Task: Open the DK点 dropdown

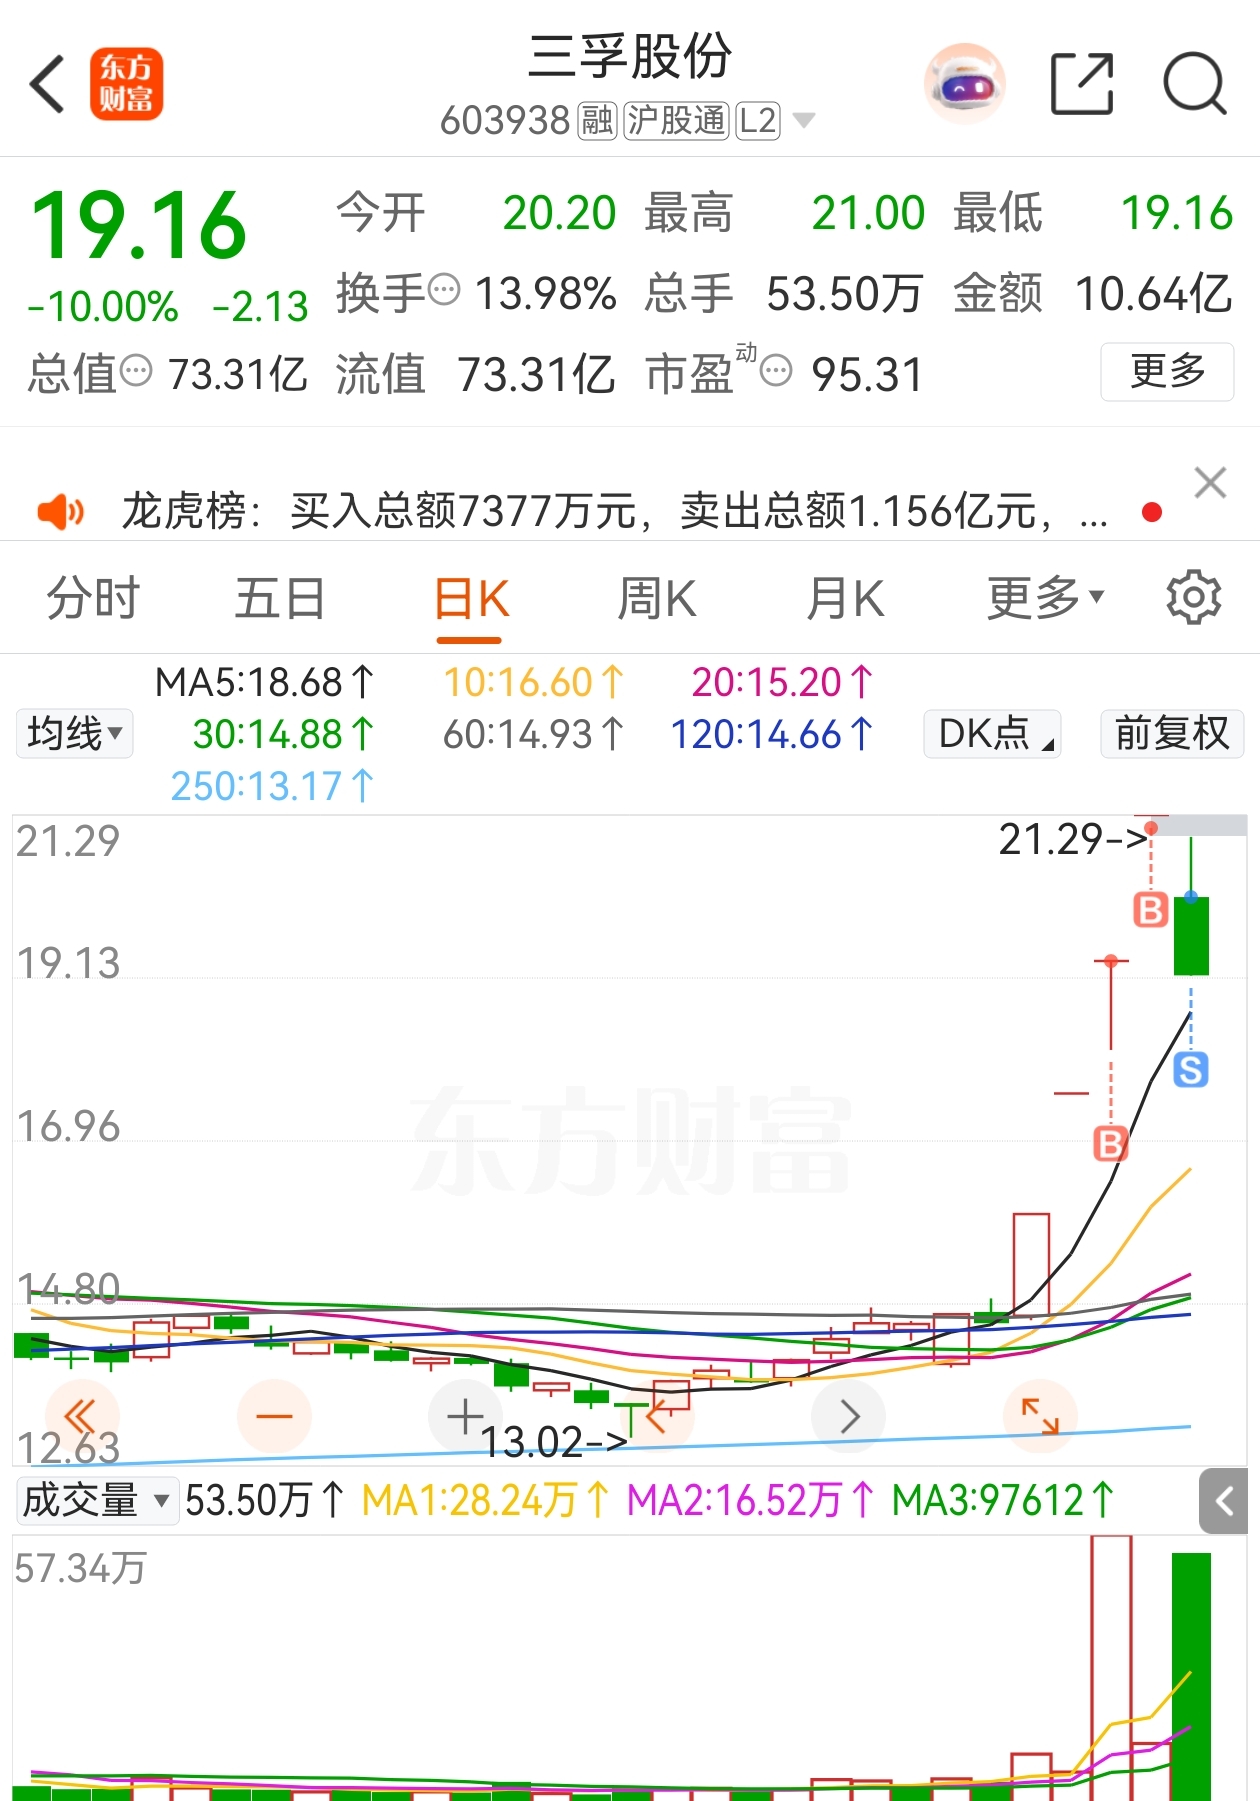Action: pyautogui.click(x=992, y=734)
